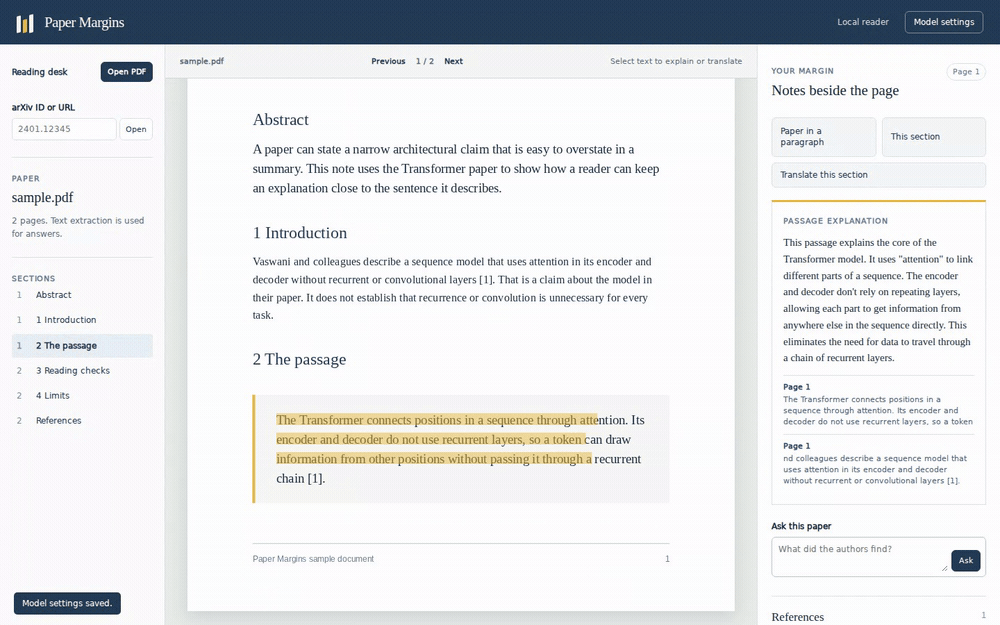Image resolution: width=1000 pixels, height=625 pixels.
Task: Click Translate this section
Action: (x=878, y=175)
